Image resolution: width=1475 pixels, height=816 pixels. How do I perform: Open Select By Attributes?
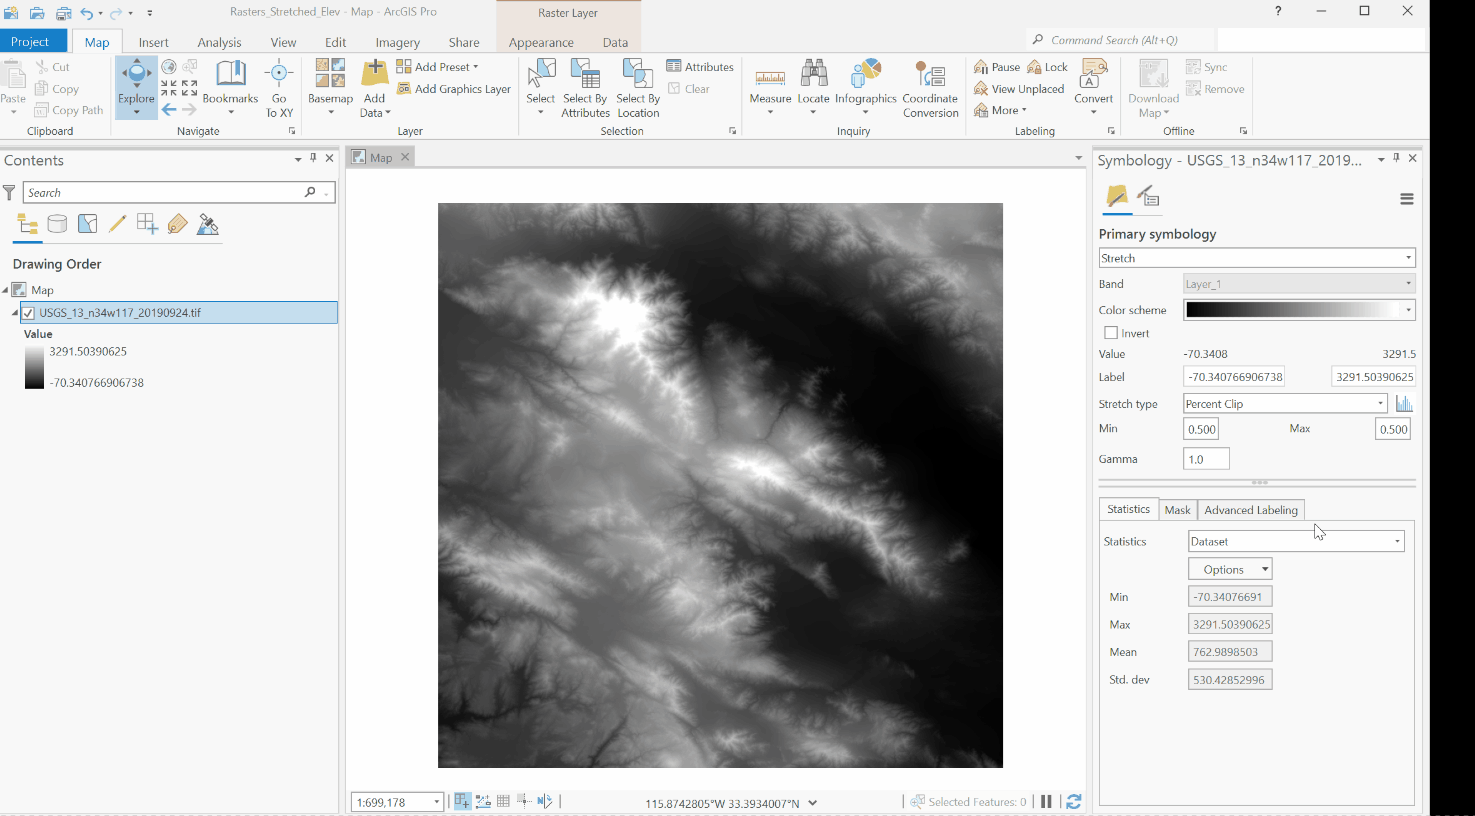[x=585, y=87]
